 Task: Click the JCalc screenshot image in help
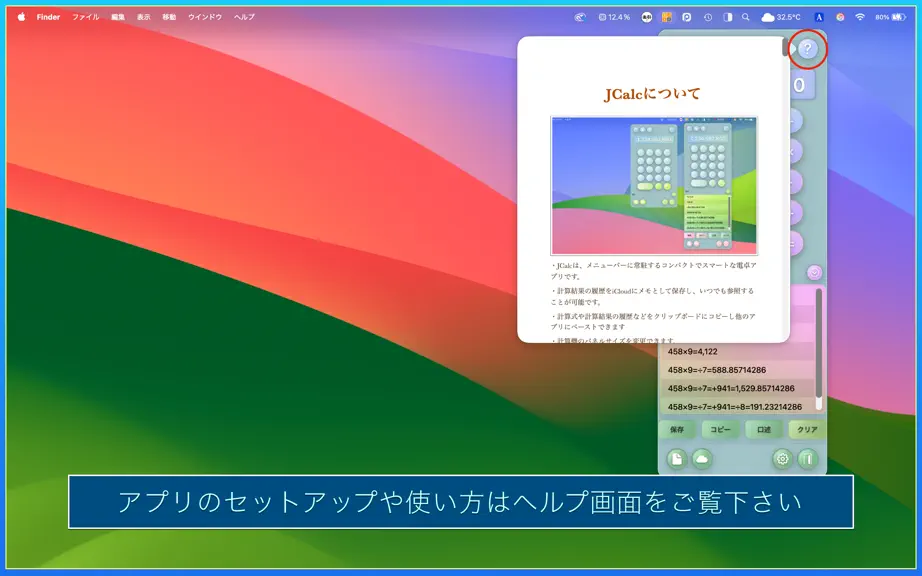654,186
